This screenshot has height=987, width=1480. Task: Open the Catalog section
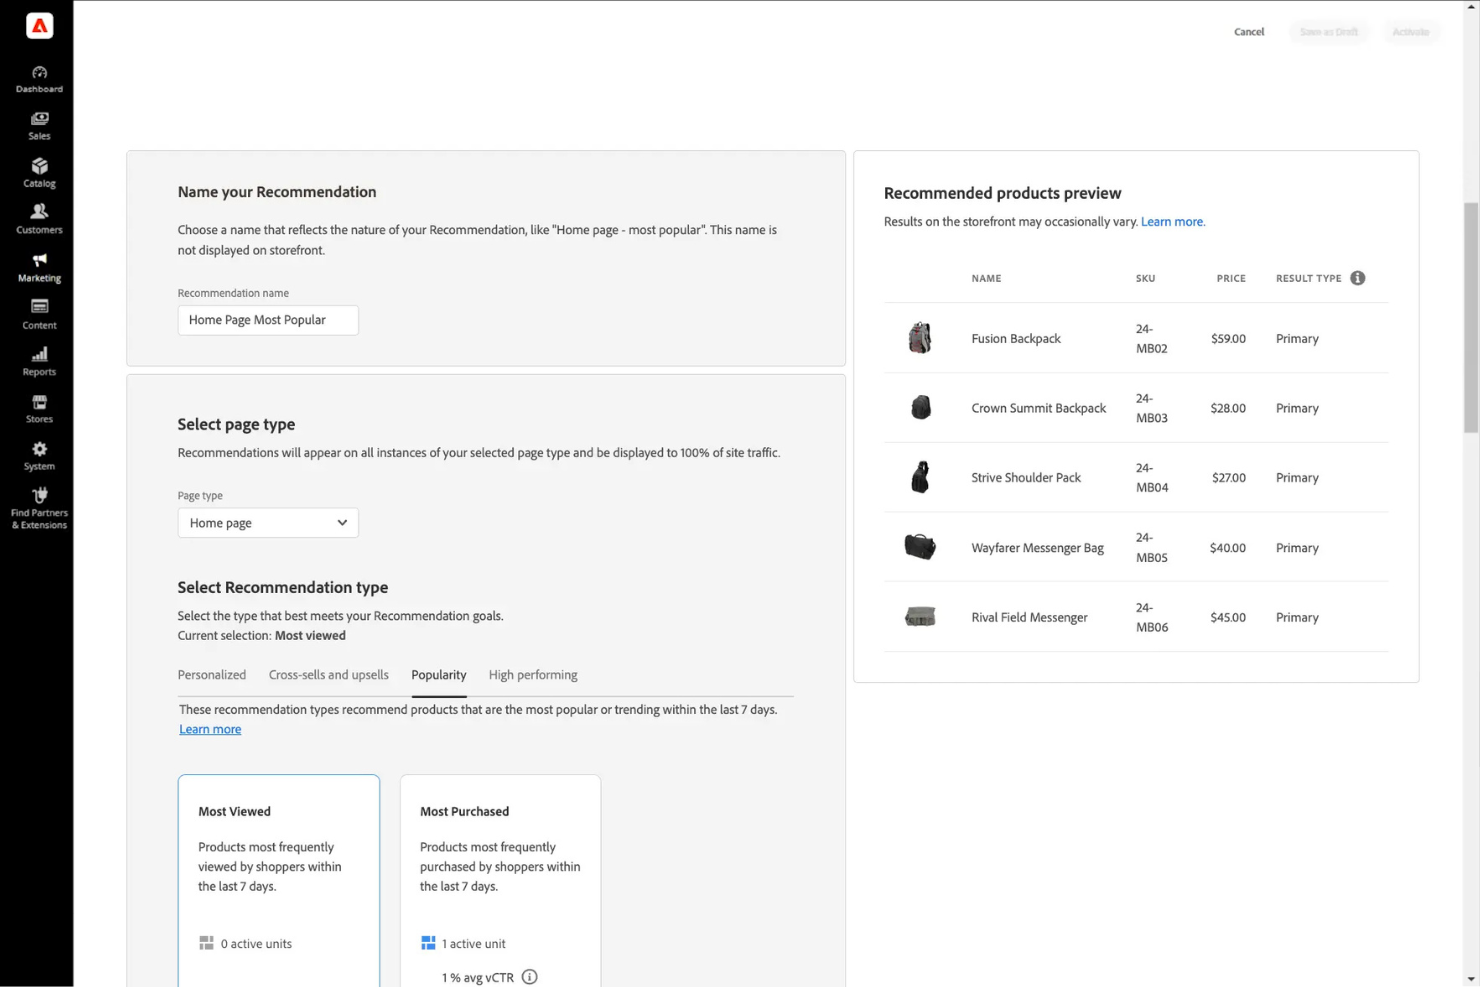[38, 171]
